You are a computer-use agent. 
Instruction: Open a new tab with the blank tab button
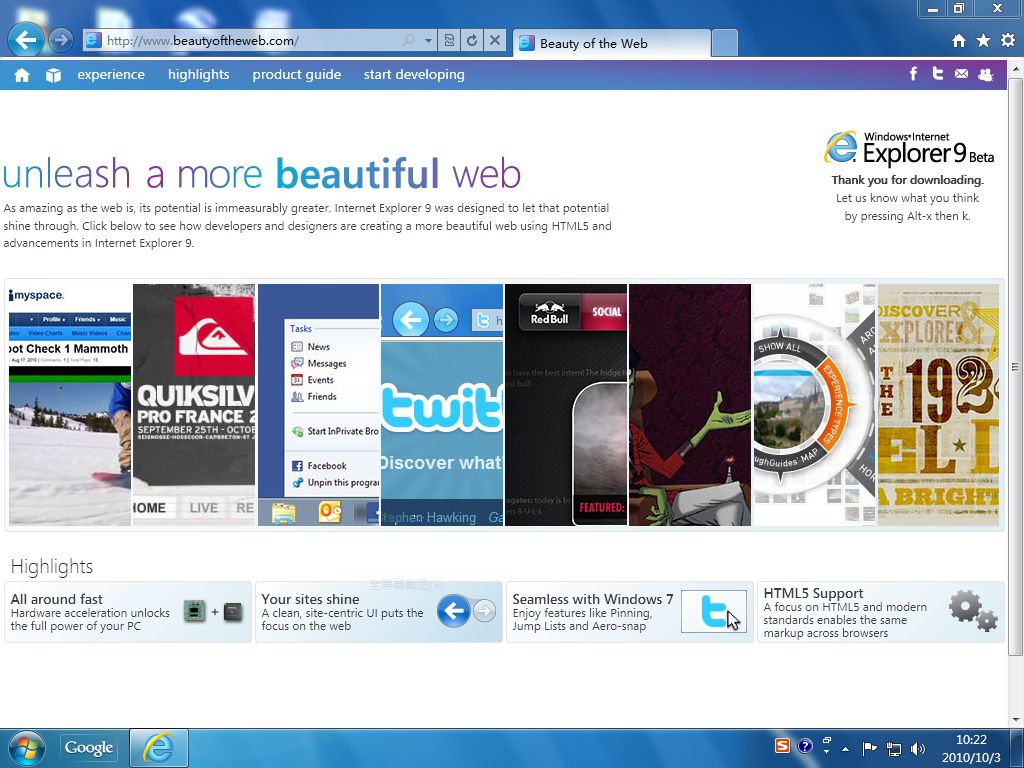tap(724, 43)
